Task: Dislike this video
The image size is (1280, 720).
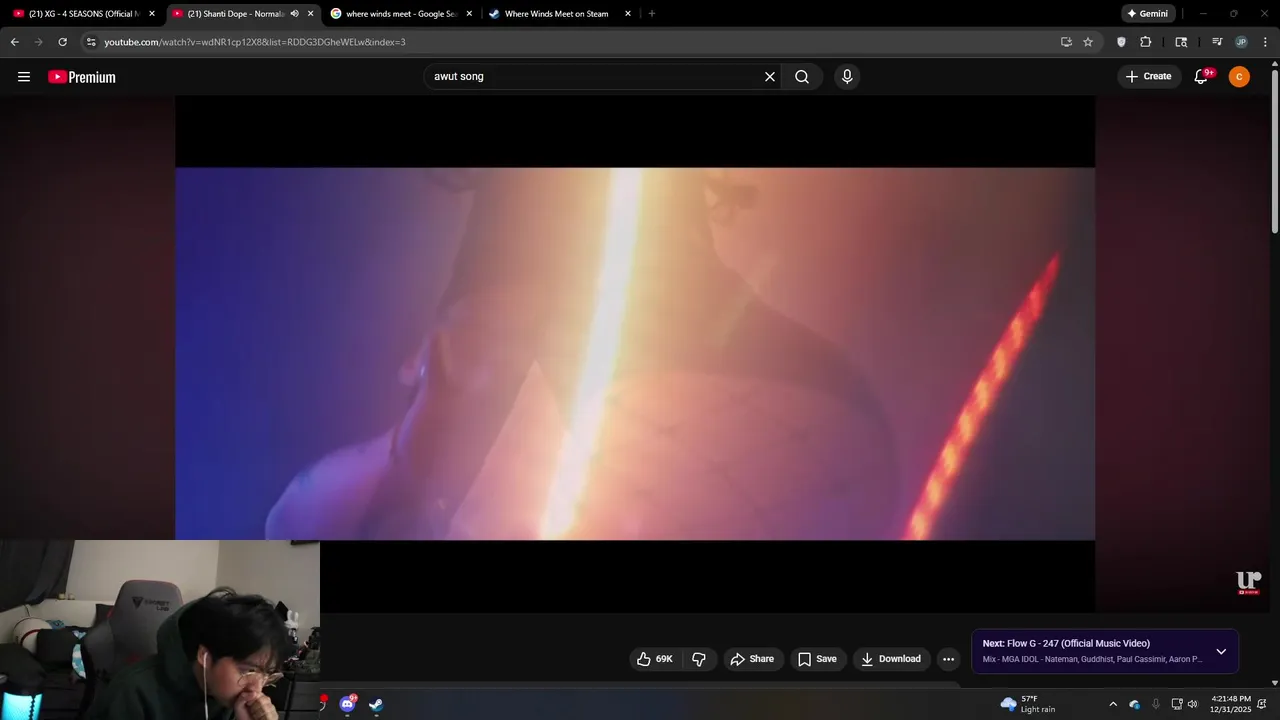Action: point(699,659)
